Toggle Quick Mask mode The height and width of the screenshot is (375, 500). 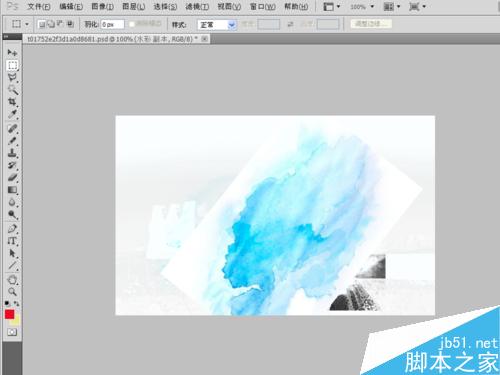[x=12, y=332]
